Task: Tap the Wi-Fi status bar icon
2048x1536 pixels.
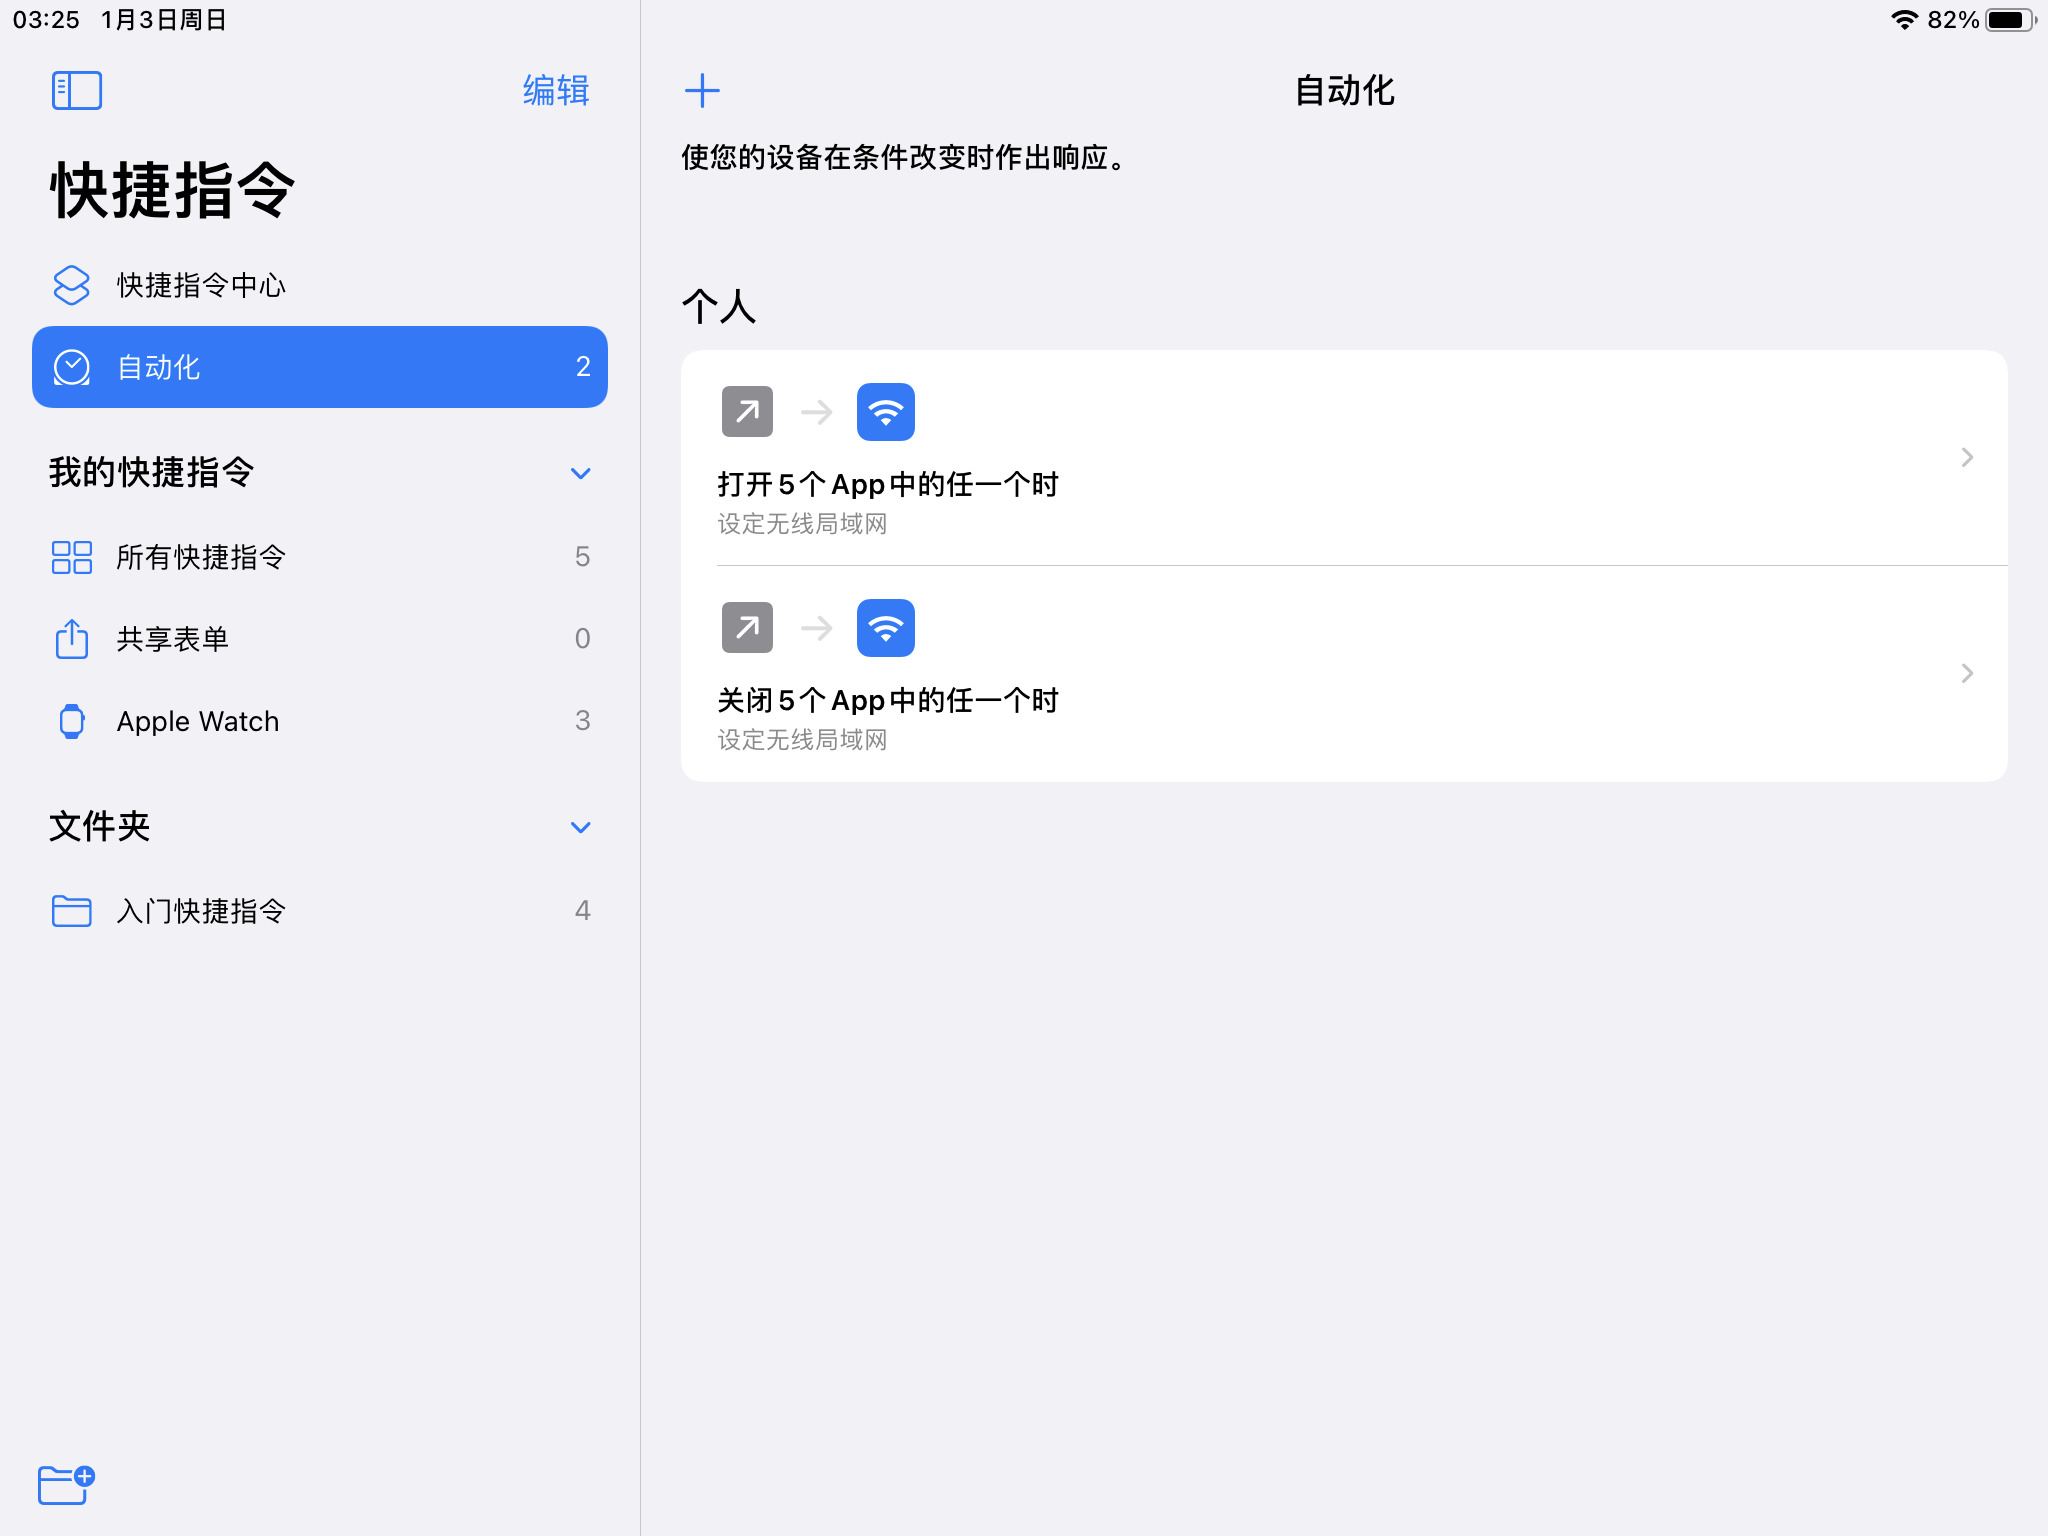Action: (1904, 20)
